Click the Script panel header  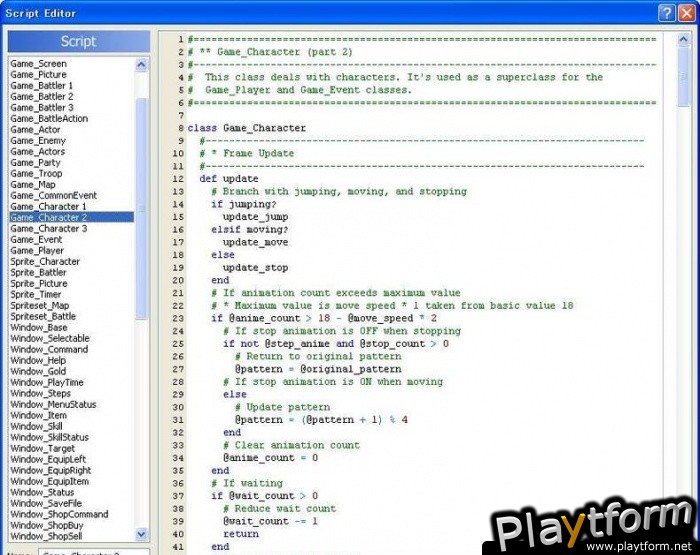click(79, 41)
